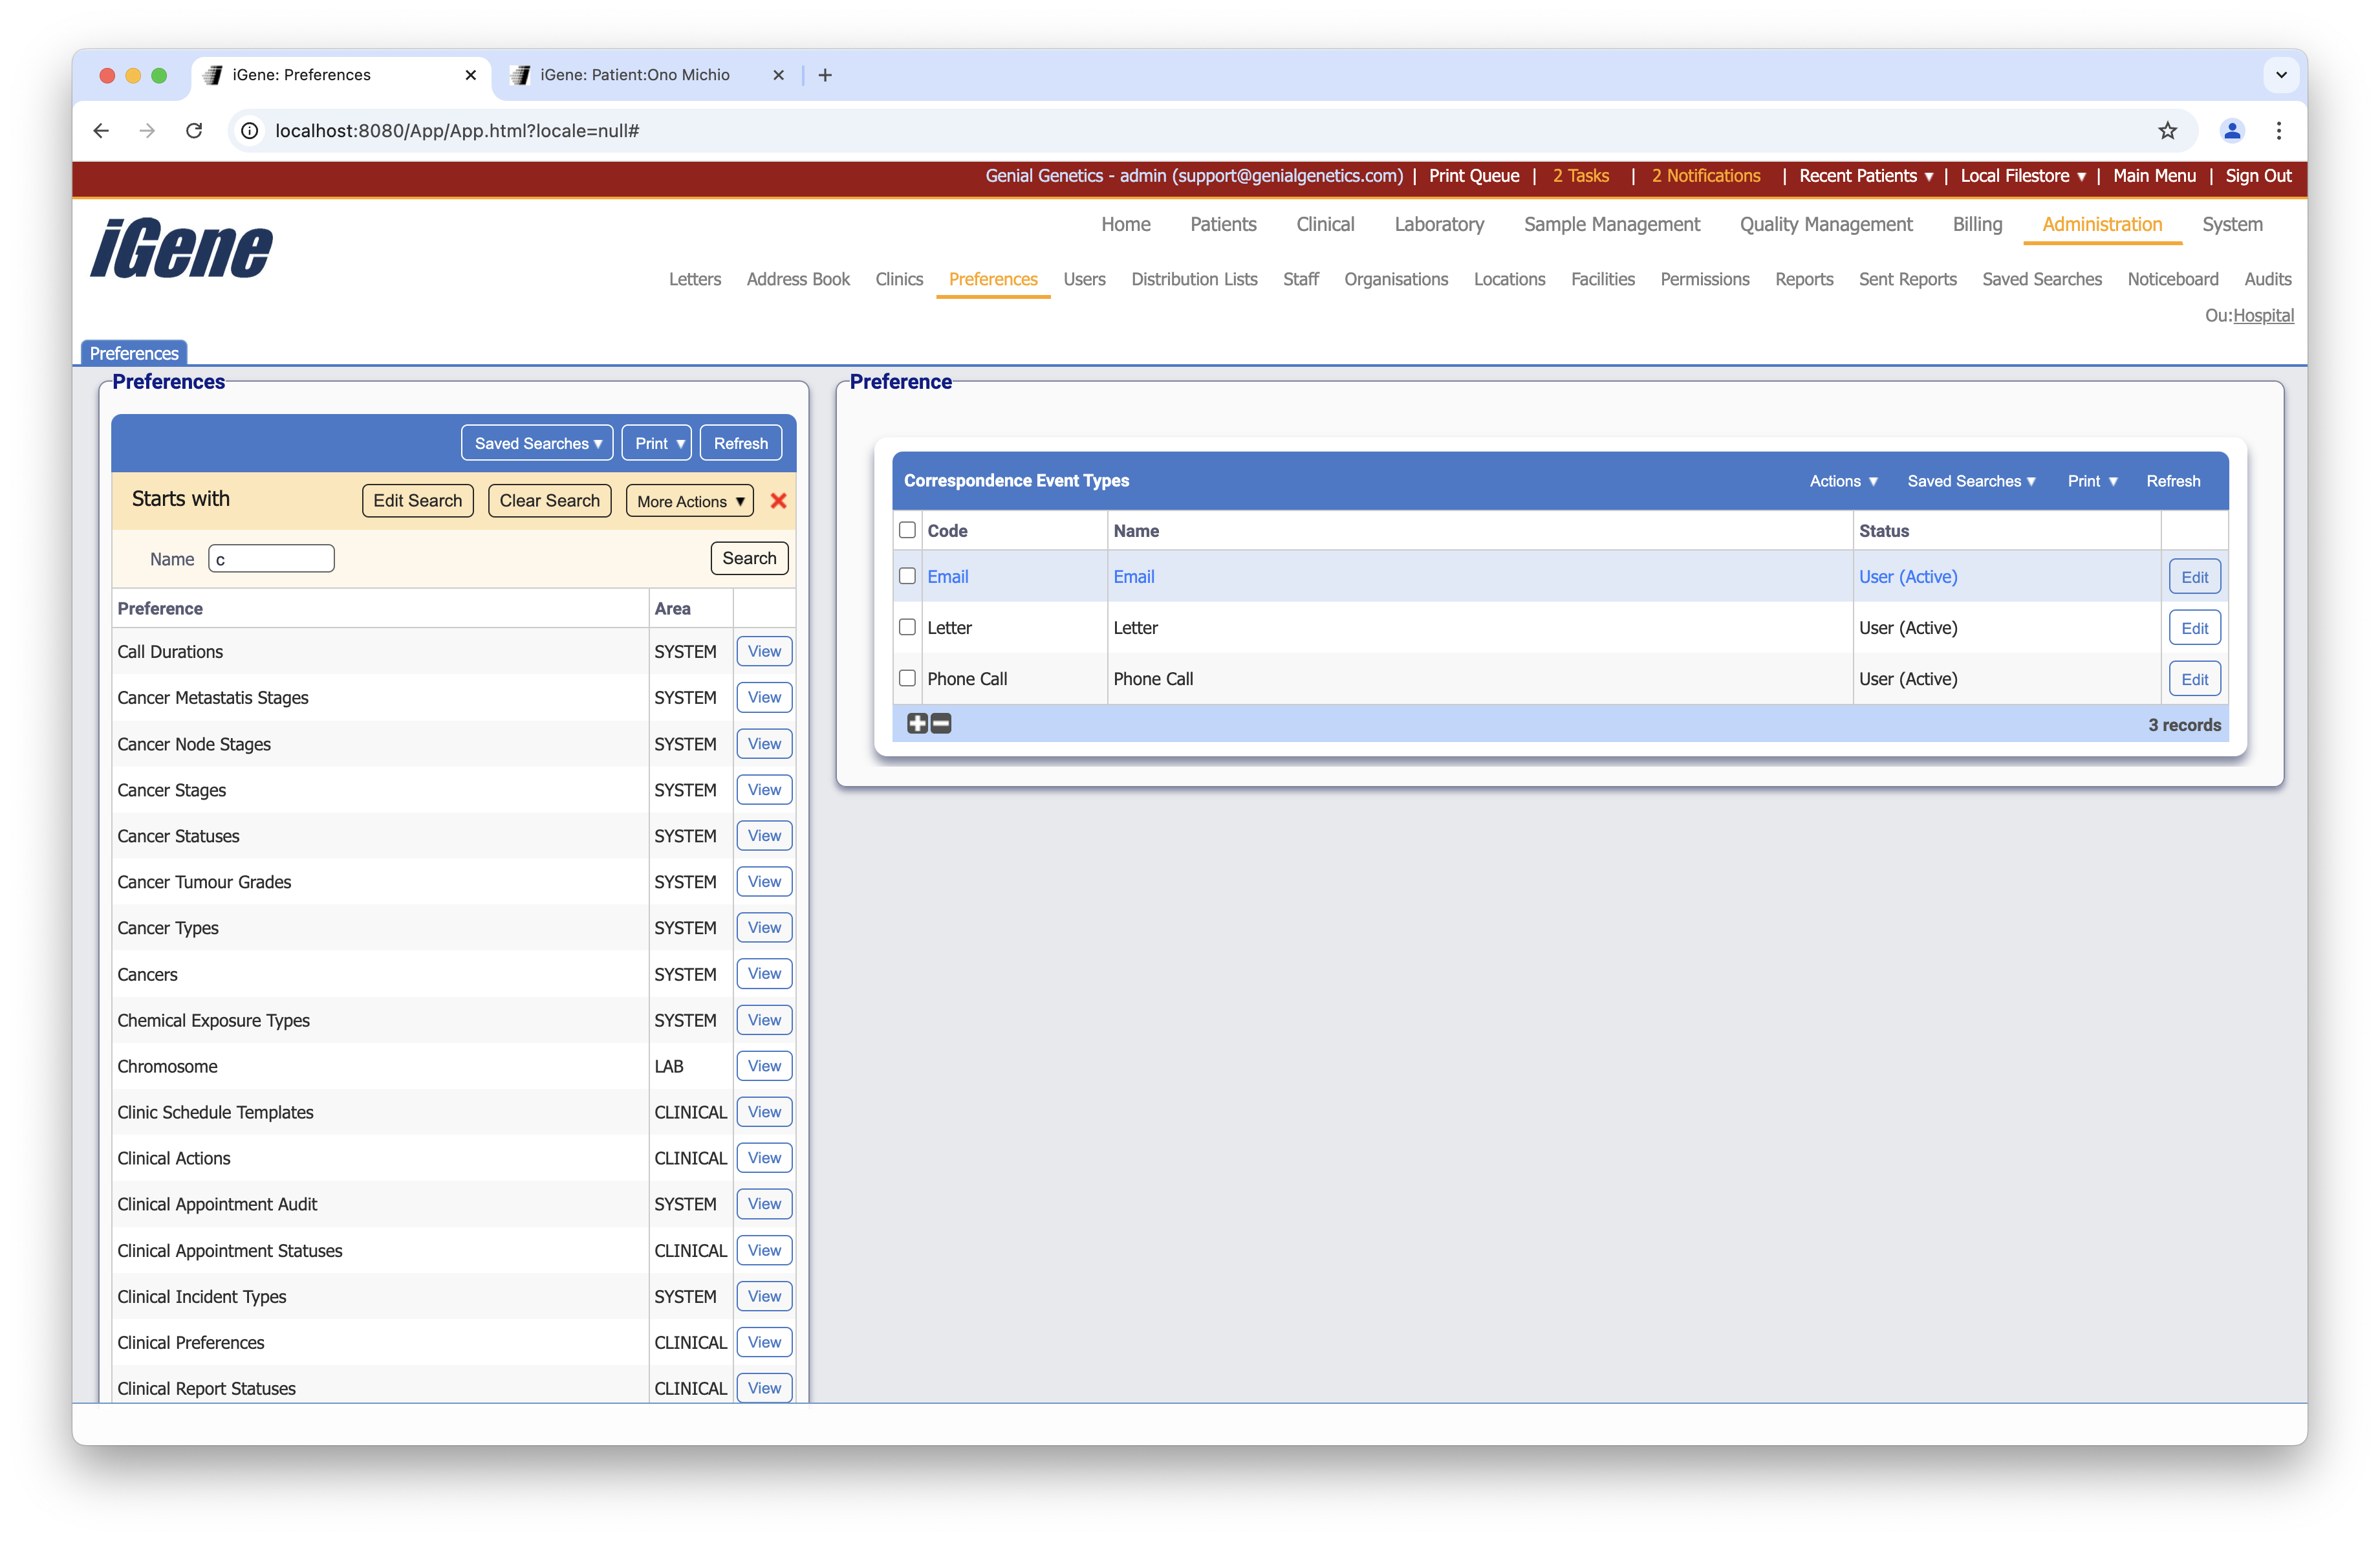The width and height of the screenshot is (2380, 1541).
Task: Bookmark this page with the star icon
Action: (2167, 131)
